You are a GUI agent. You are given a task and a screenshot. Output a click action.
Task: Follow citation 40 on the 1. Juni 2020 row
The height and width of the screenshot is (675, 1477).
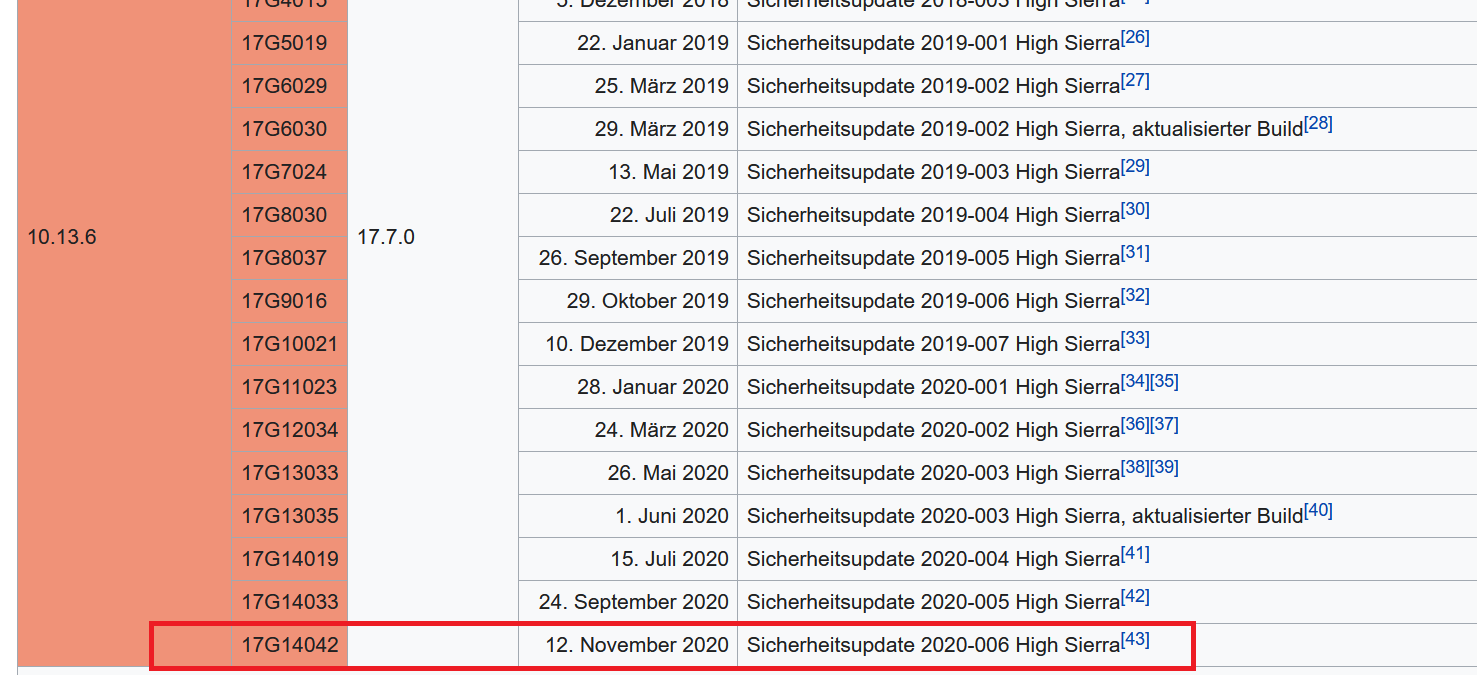point(1319,511)
